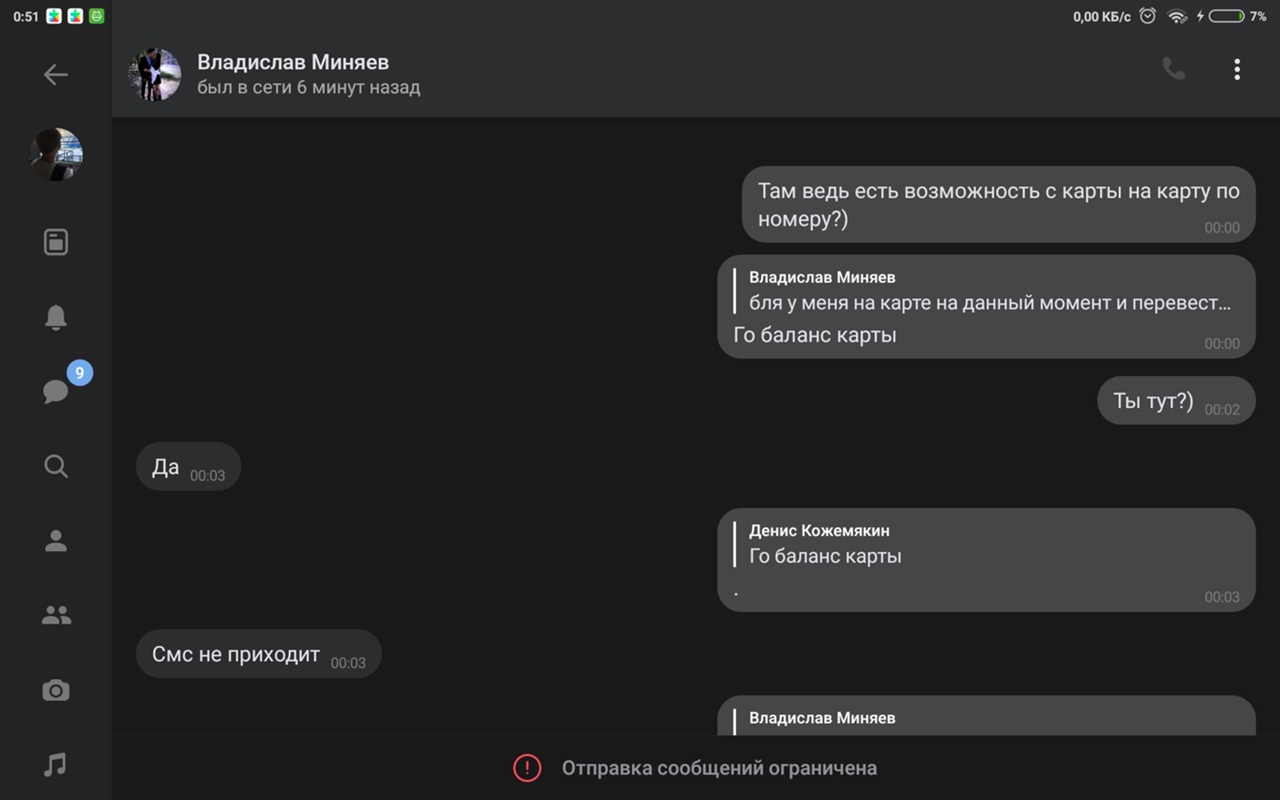Open the three-dot chat options menu
Image resolution: width=1280 pixels, height=800 pixels.
point(1237,69)
